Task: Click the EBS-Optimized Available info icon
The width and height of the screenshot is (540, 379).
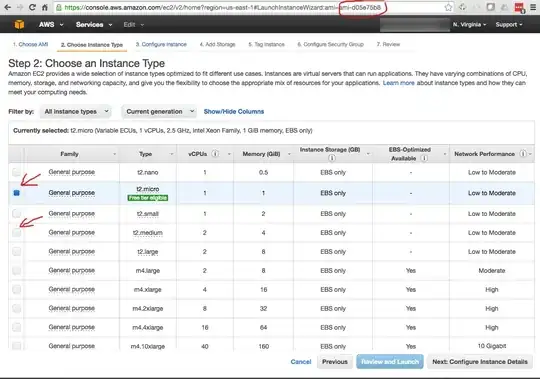Action: click(424, 158)
